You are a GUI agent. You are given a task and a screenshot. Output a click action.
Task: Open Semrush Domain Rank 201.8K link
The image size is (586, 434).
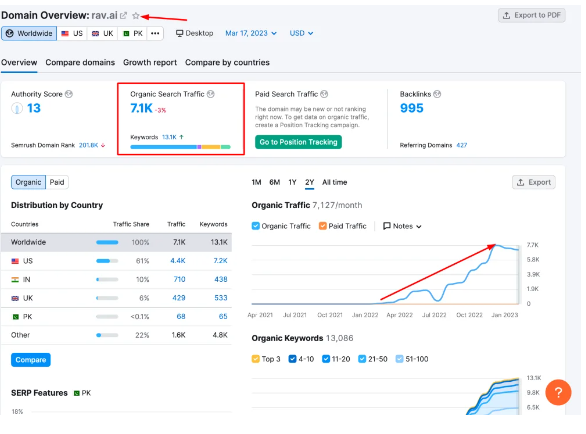(89, 145)
